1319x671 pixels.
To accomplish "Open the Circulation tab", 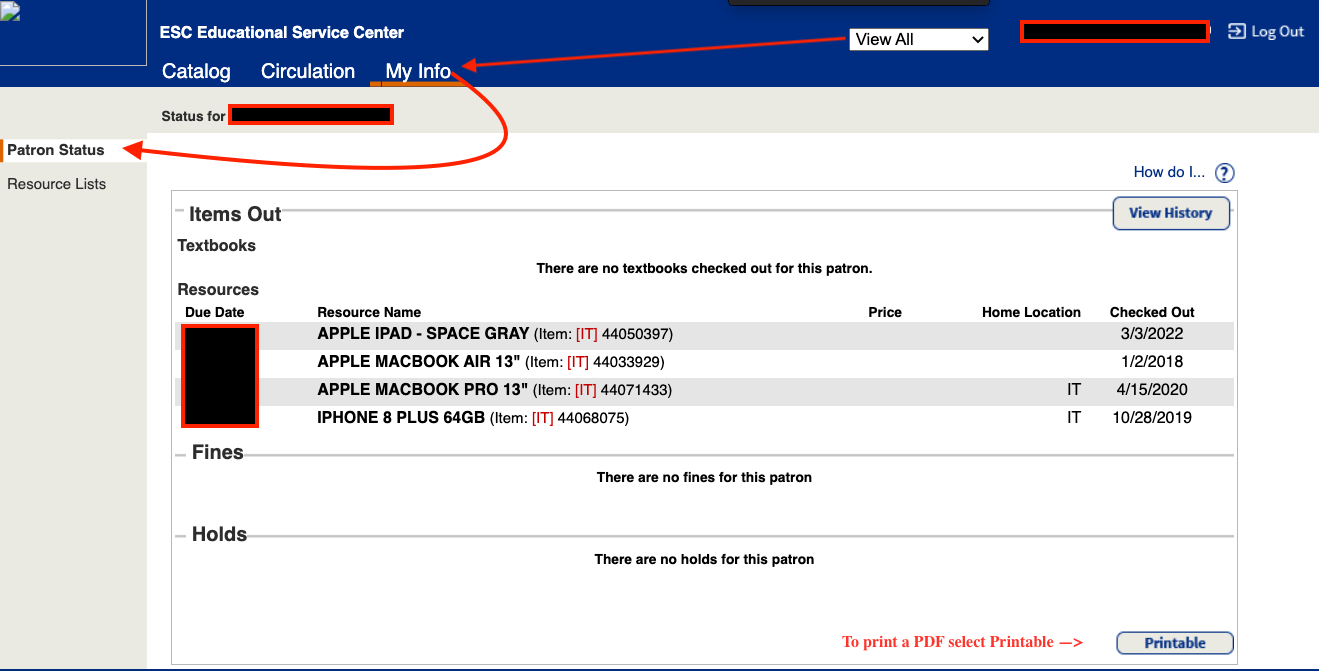I will pyautogui.click(x=308, y=71).
